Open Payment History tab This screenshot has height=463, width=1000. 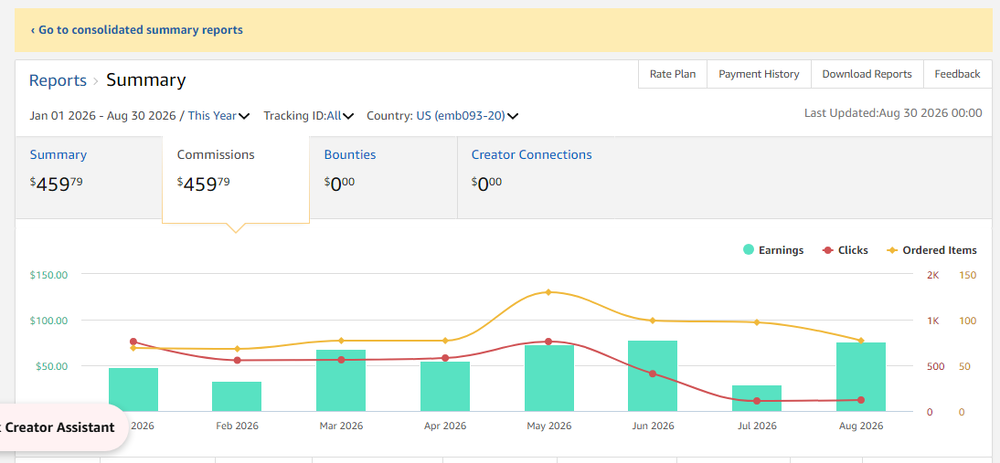[x=759, y=74]
